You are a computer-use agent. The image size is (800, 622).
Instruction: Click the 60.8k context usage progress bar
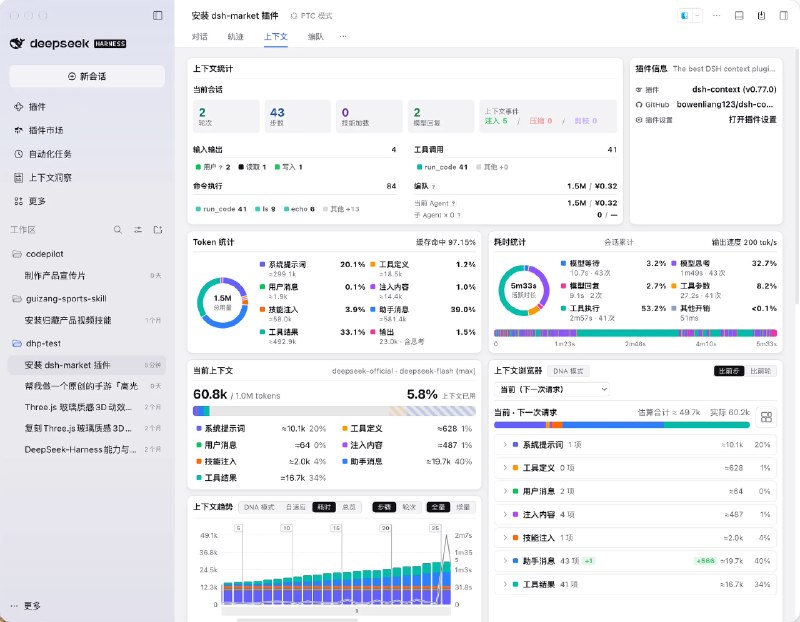(334, 411)
